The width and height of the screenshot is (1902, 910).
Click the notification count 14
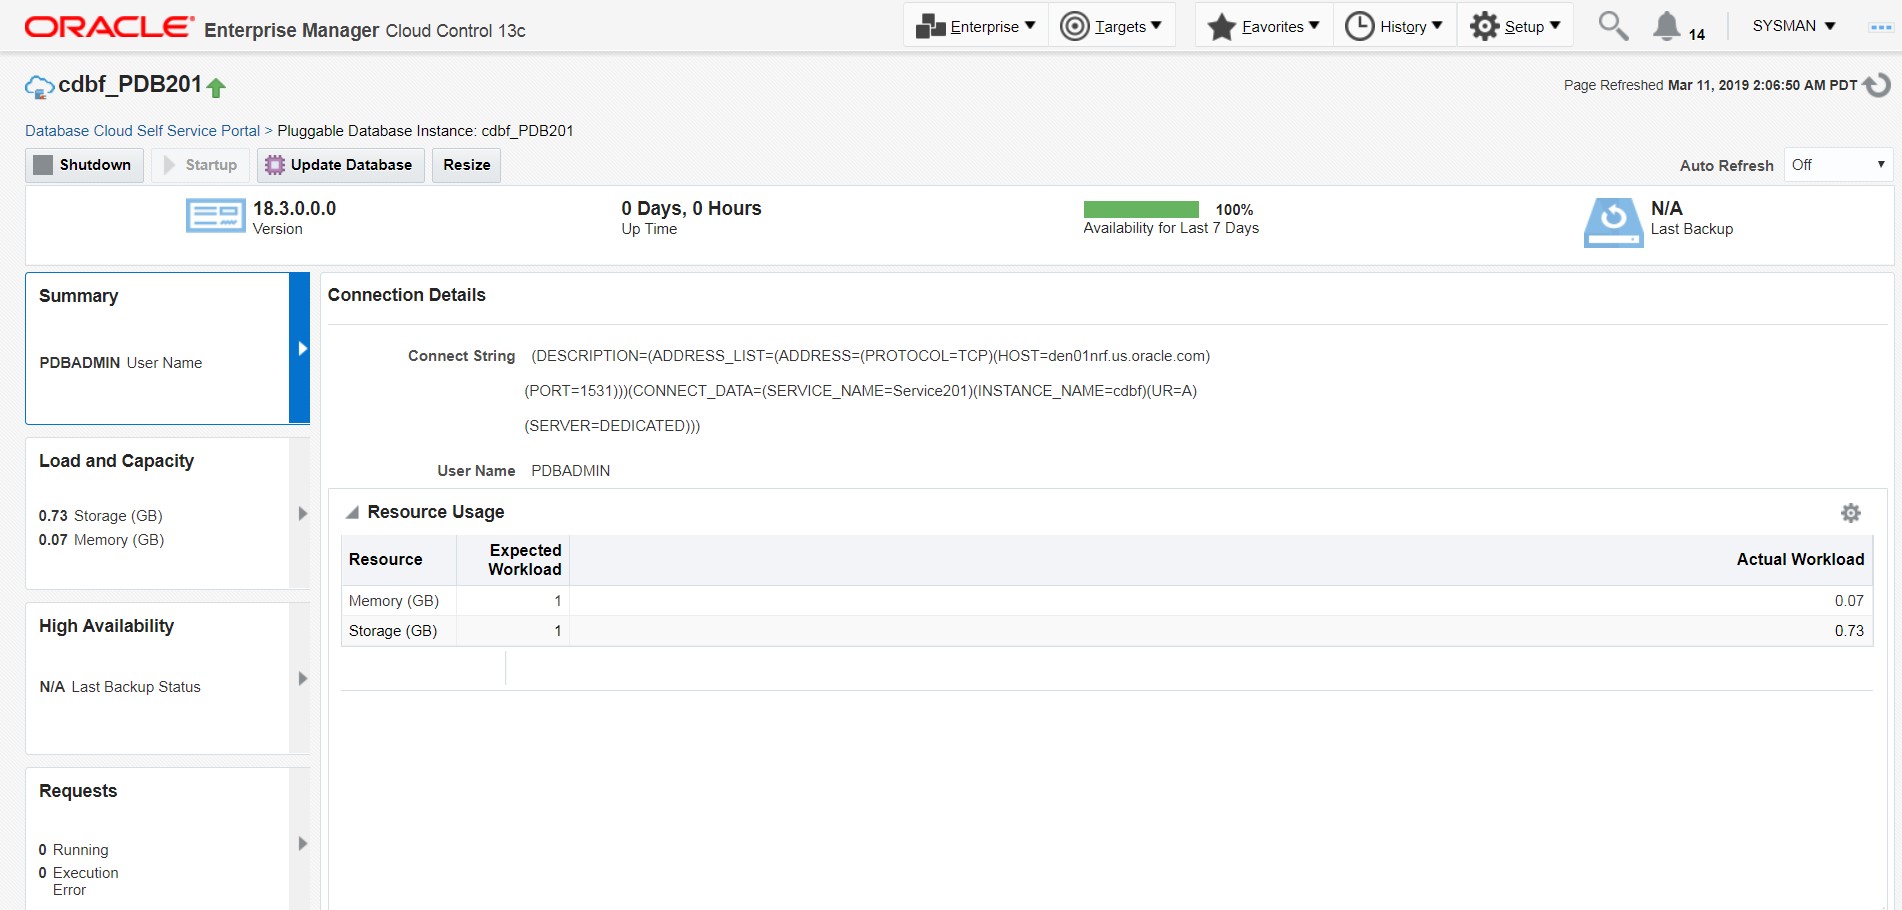point(1696,34)
